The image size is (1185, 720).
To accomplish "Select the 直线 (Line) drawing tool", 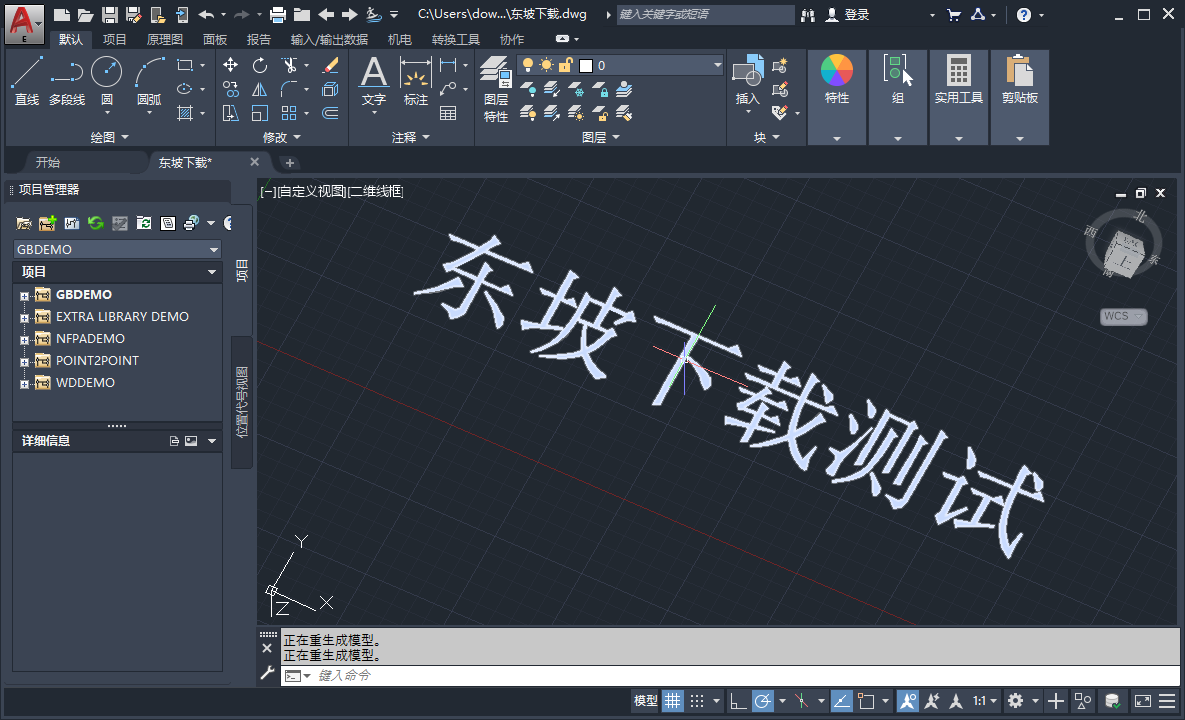I will (x=26, y=78).
